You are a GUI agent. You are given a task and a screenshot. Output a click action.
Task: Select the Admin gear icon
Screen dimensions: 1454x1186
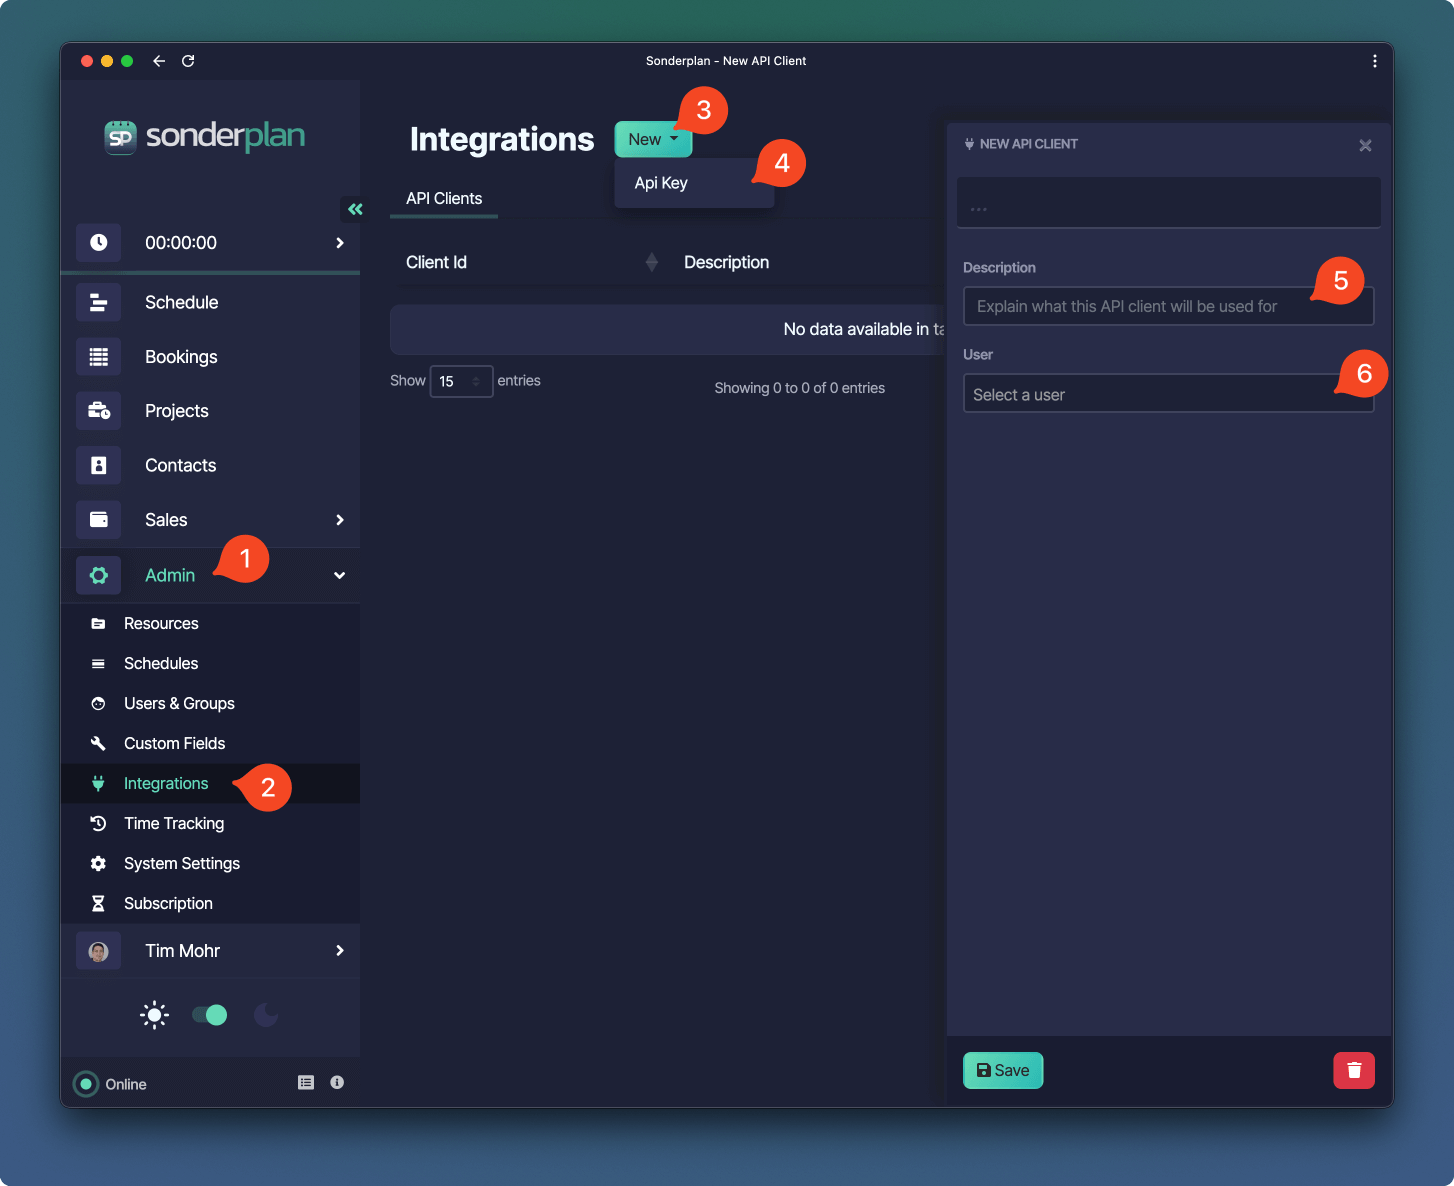[x=98, y=575]
